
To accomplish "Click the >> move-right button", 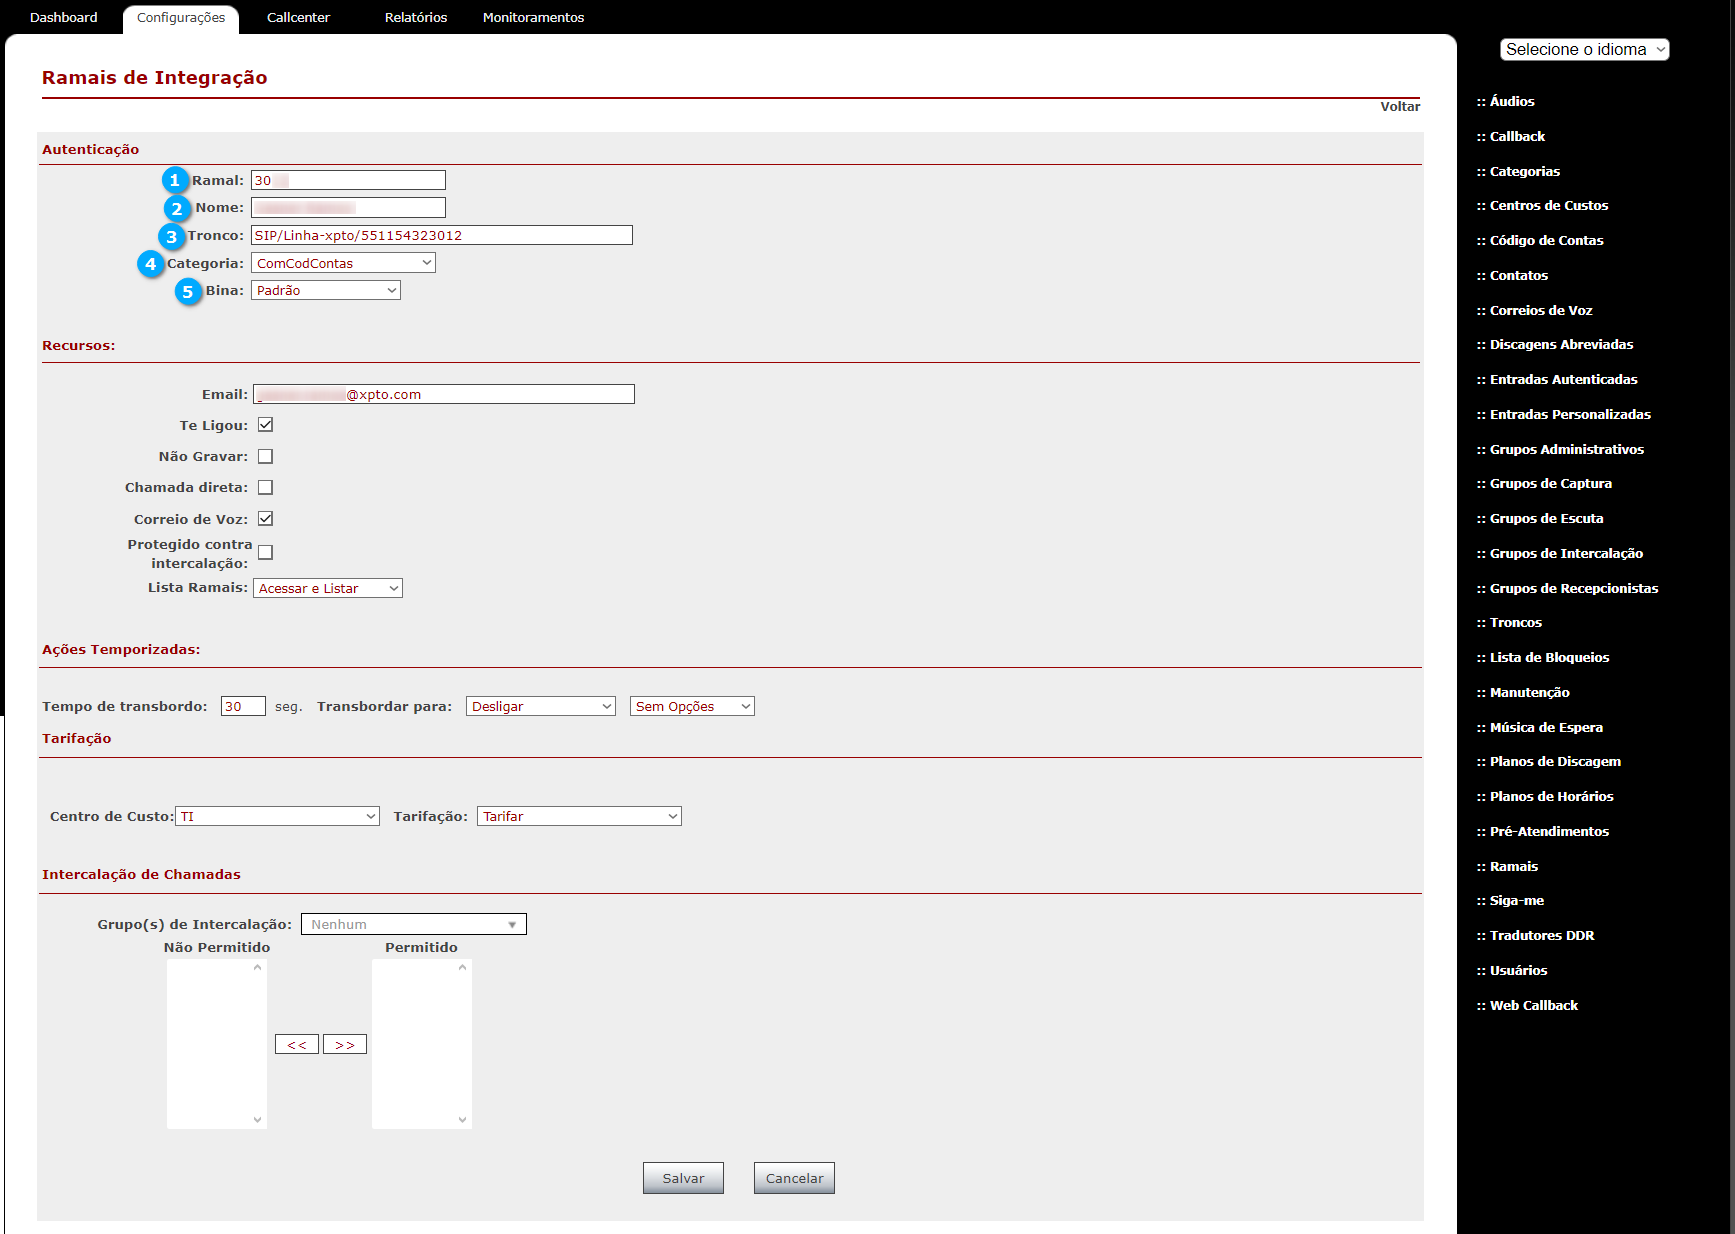I will pyautogui.click(x=345, y=1044).
